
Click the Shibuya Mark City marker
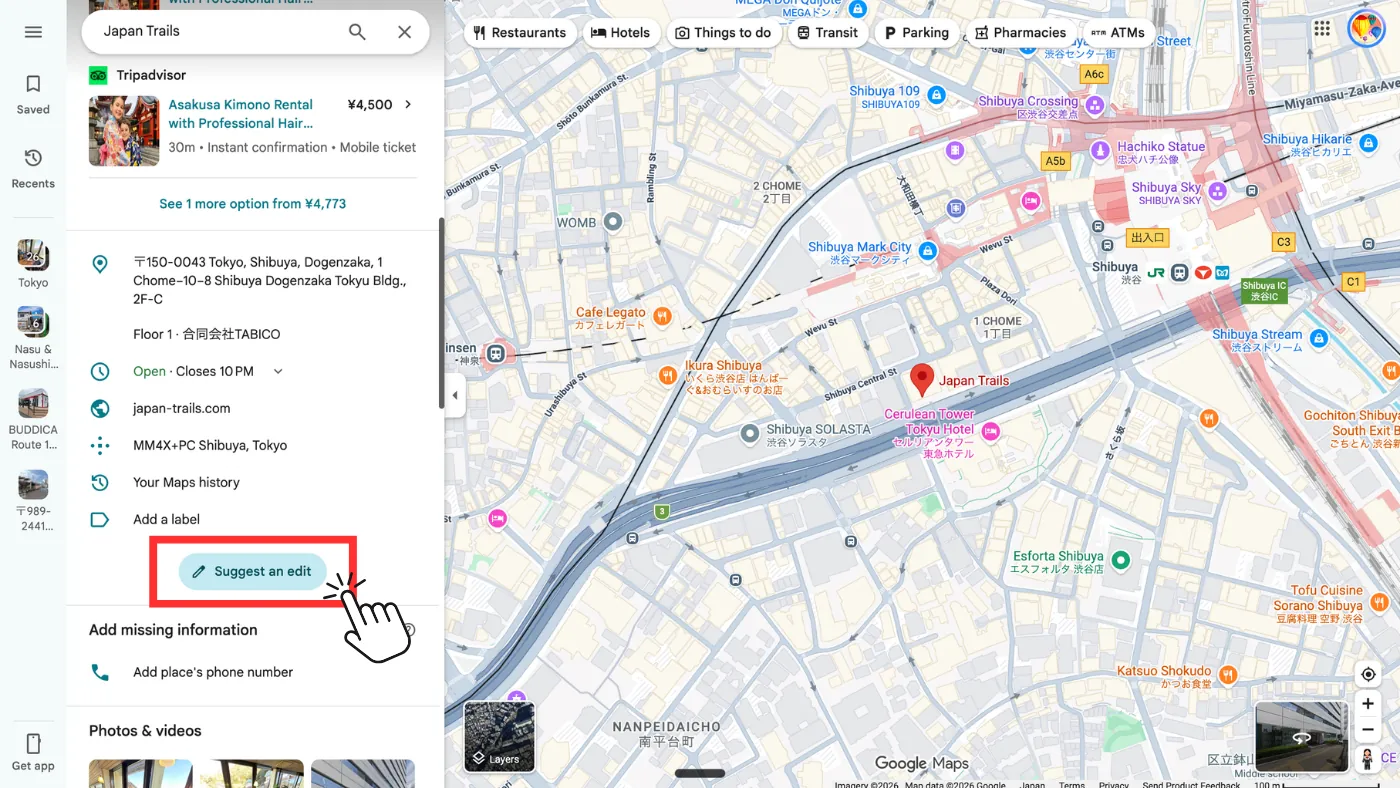tap(928, 250)
